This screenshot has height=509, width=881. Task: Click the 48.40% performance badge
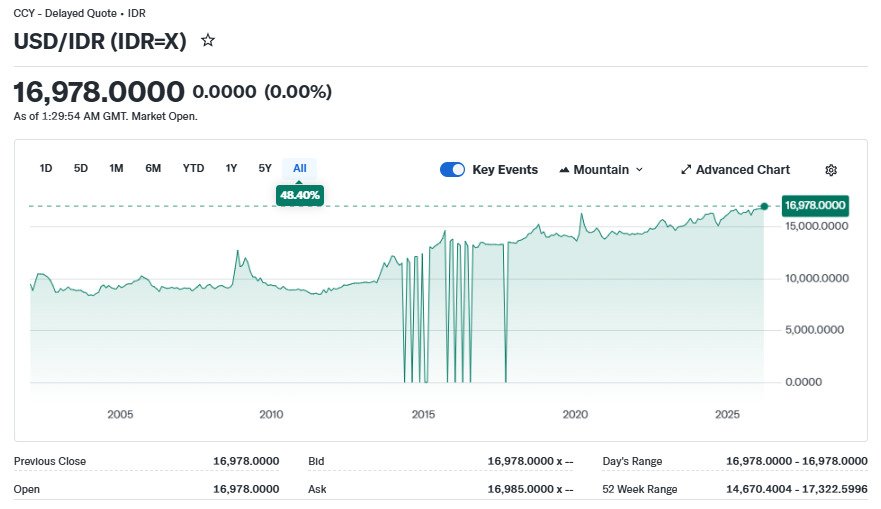[x=300, y=195]
